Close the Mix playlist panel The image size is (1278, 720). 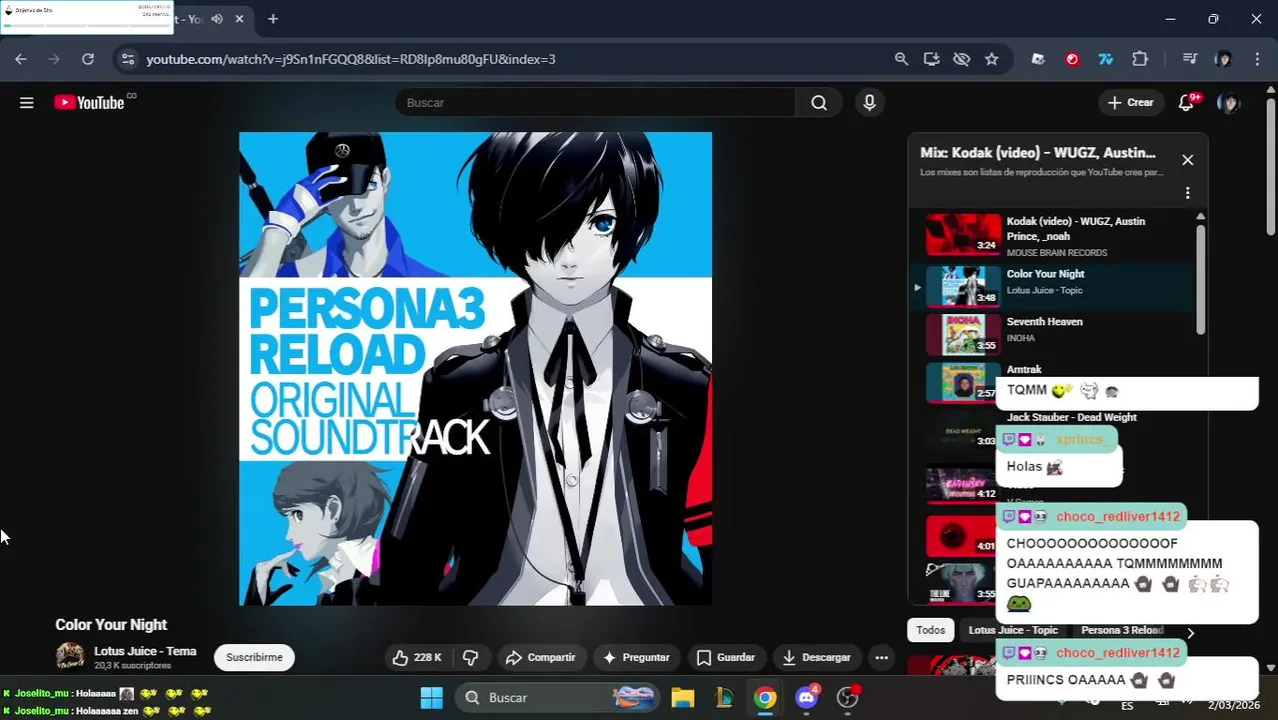1187,160
